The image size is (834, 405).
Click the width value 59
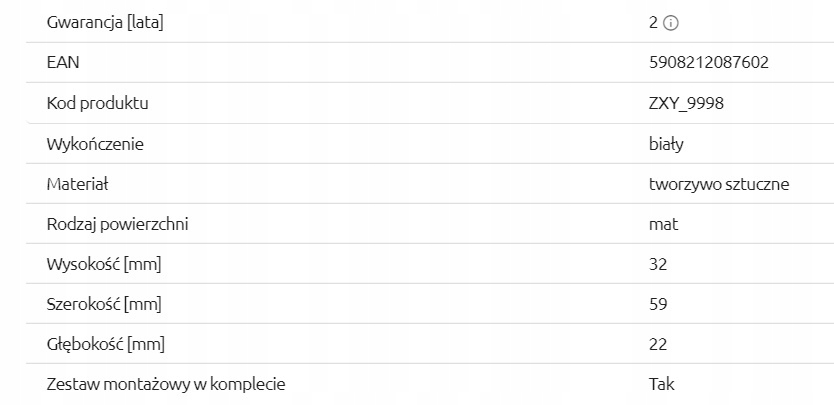click(x=658, y=304)
